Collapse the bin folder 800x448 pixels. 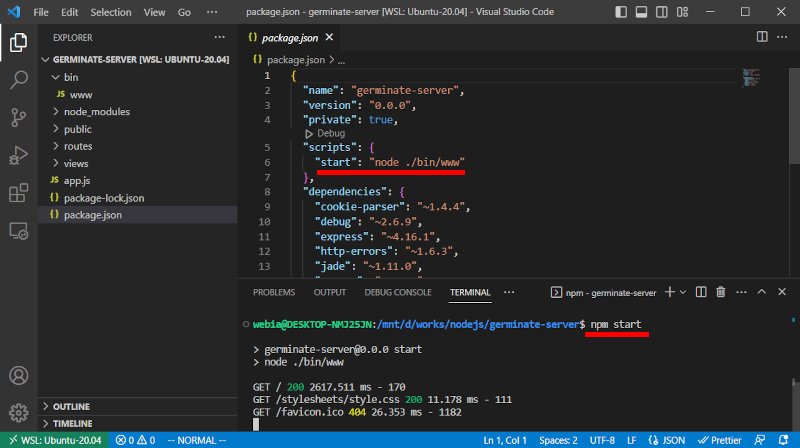point(138,77)
